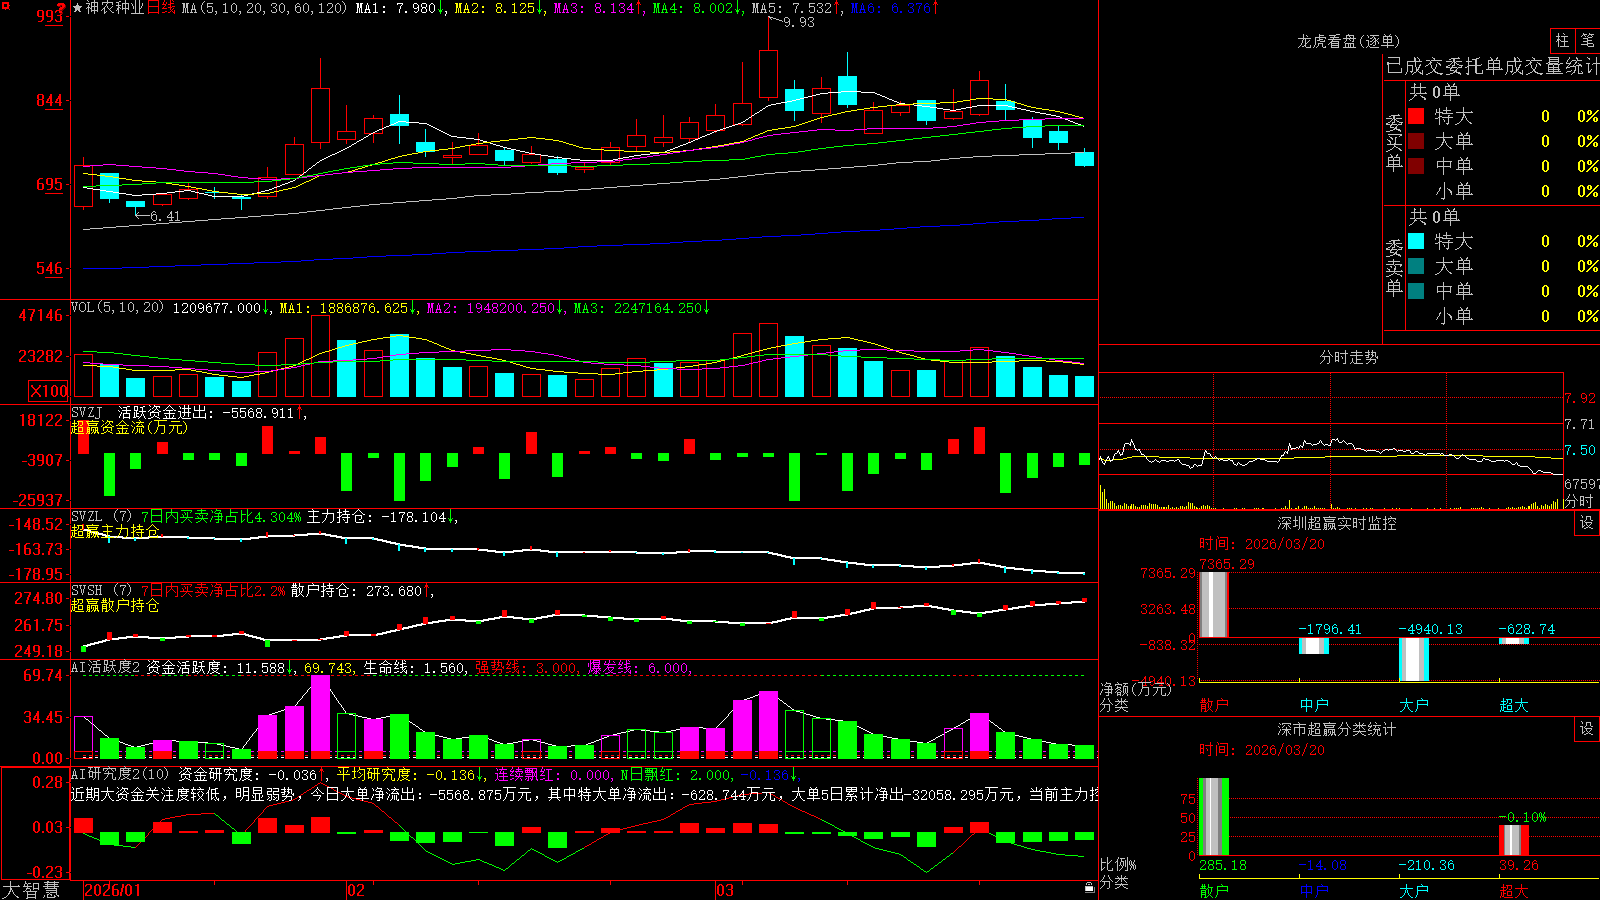Click 超大 category in 深圳超赢实时监控 chart
Image resolution: width=1600 pixels, height=900 pixels.
coord(1514,705)
